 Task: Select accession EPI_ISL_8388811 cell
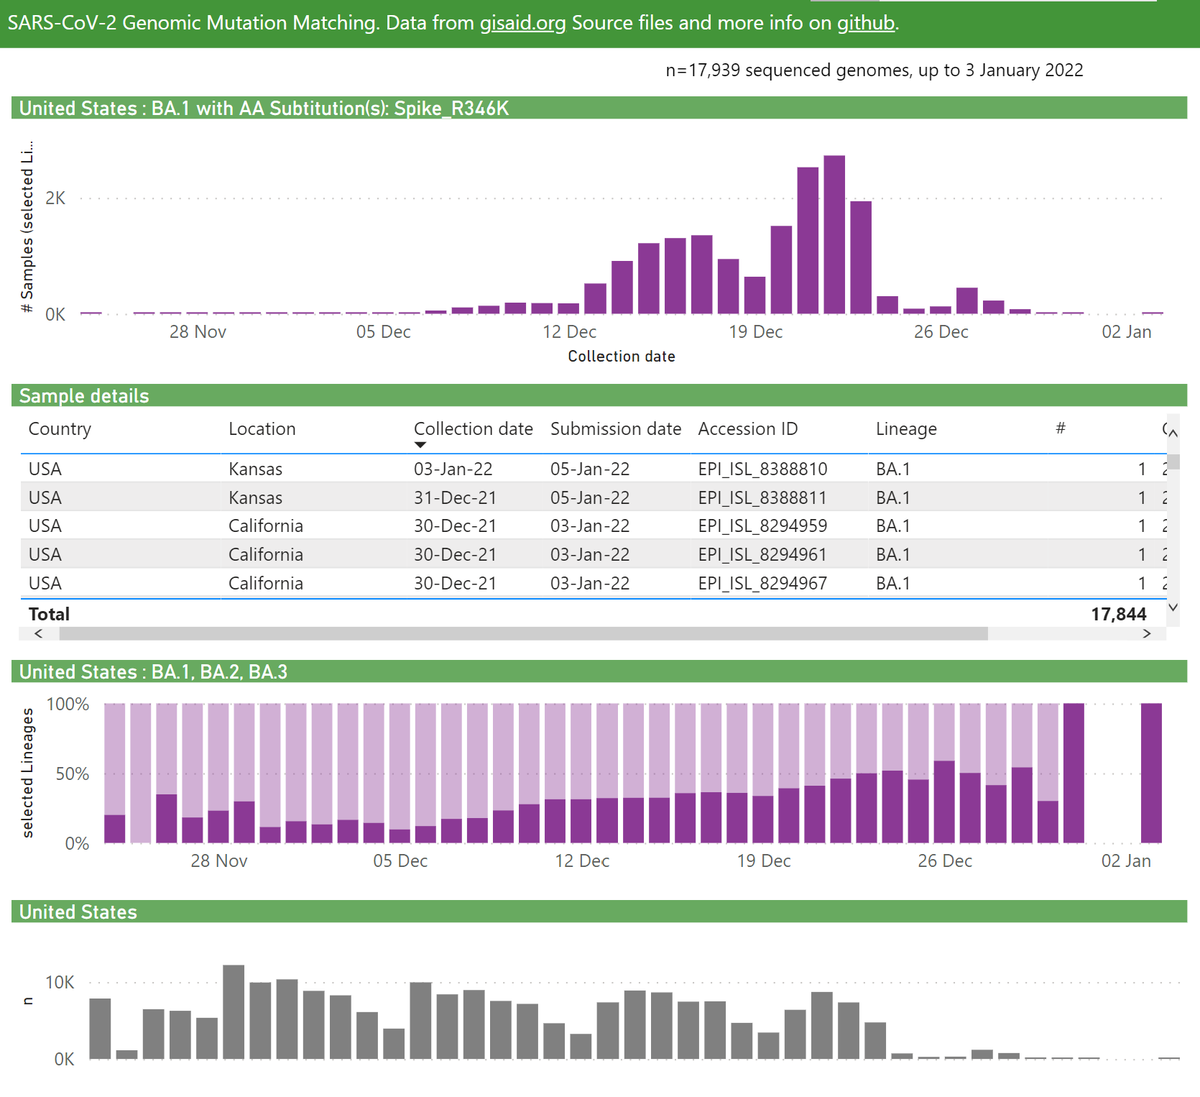pyautogui.click(x=763, y=498)
